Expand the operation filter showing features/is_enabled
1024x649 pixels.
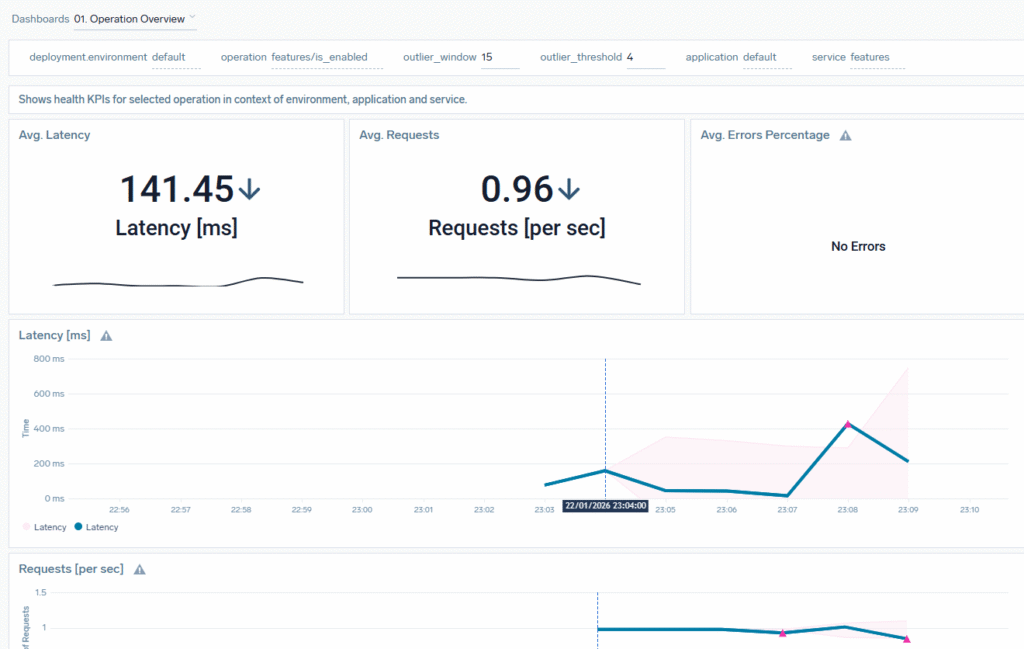click(x=318, y=58)
